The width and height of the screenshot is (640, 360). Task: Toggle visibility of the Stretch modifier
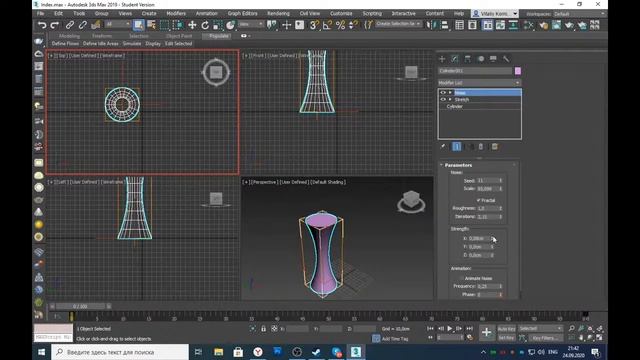[443, 99]
